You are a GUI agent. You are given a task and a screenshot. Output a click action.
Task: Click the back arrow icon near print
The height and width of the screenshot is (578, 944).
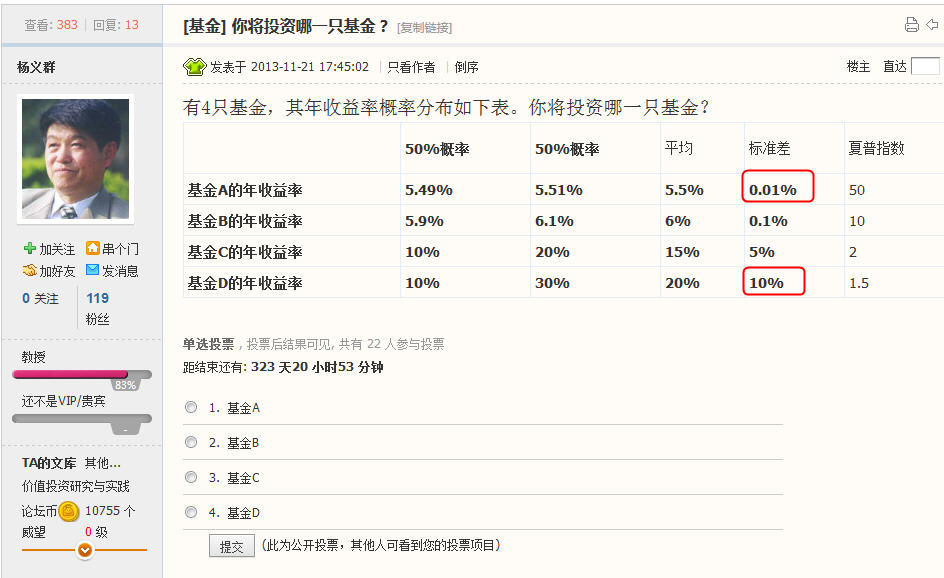pyautogui.click(x=933, y=25)
